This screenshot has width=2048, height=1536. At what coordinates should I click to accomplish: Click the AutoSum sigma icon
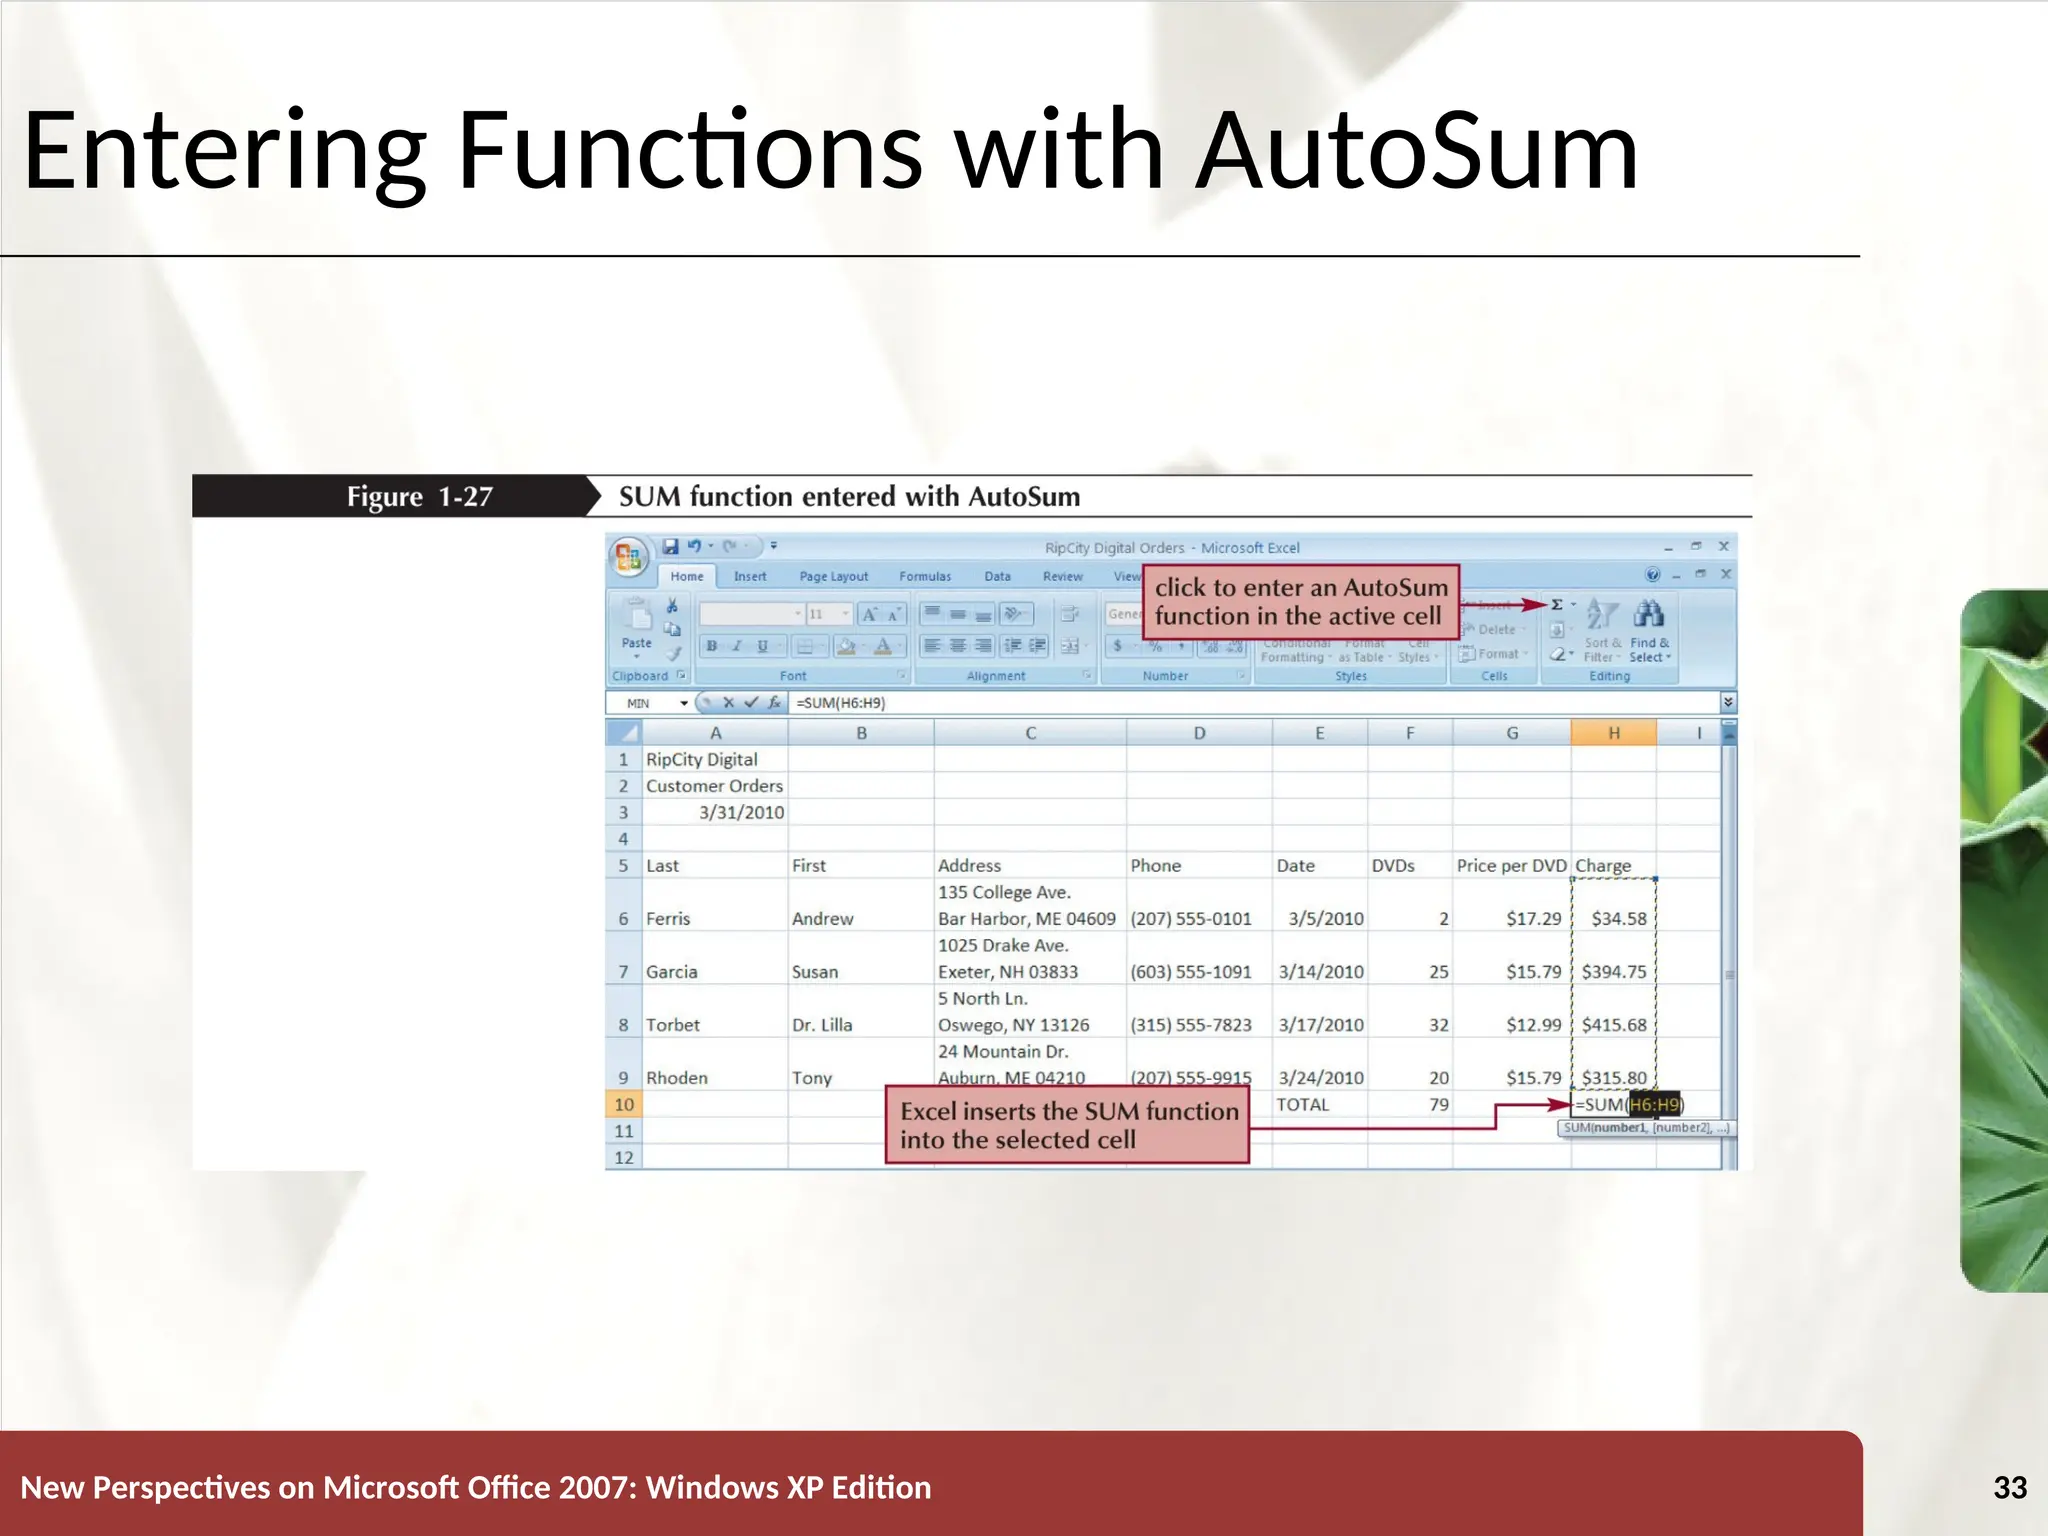(1557, 604)
